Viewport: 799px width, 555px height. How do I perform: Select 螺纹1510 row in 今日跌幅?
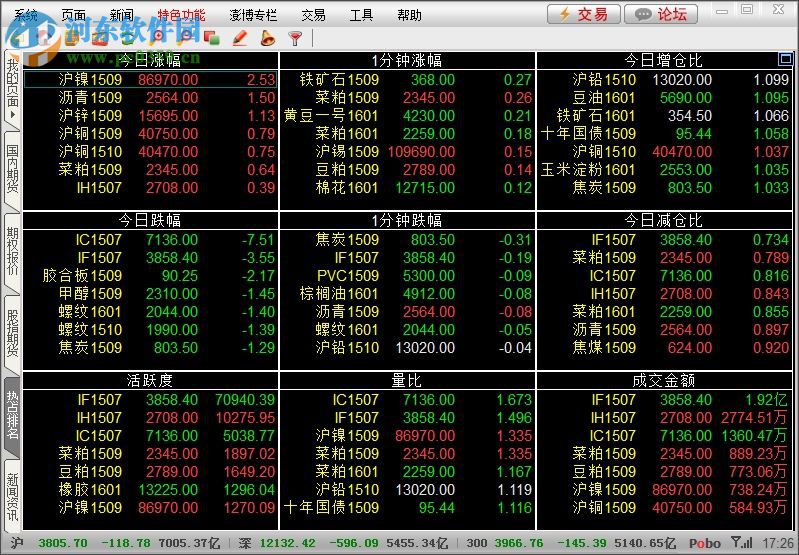point(150,330)
